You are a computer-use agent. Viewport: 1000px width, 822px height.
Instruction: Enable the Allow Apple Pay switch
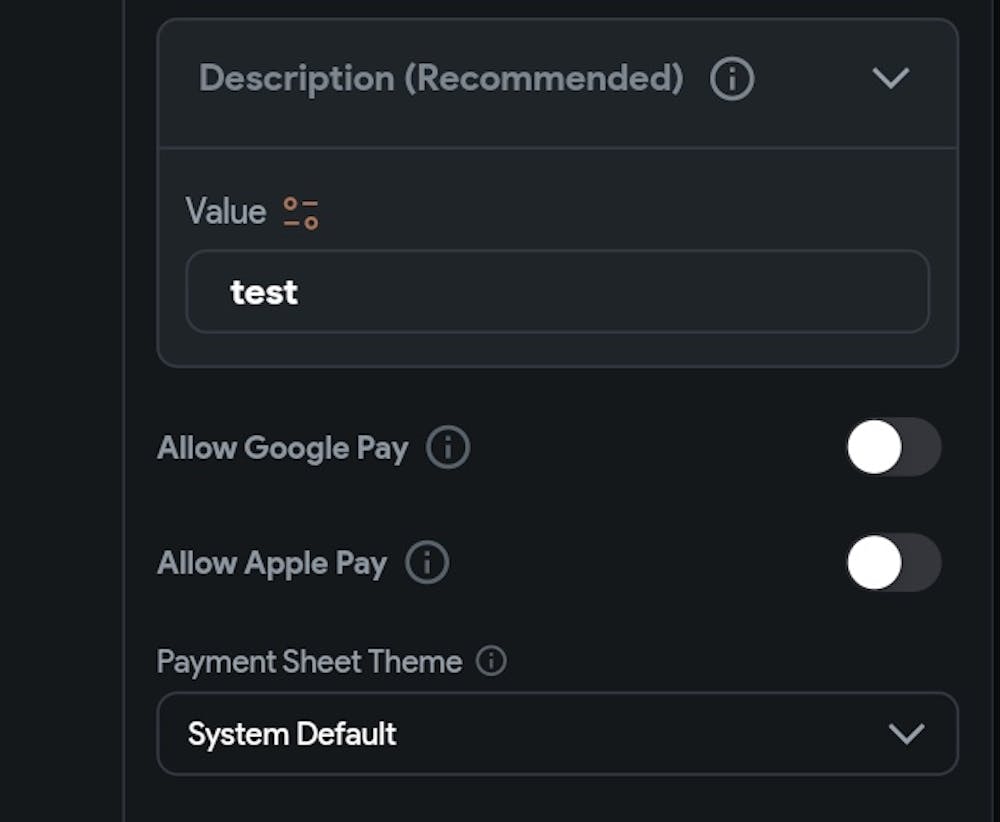click(x=892, y=563)
